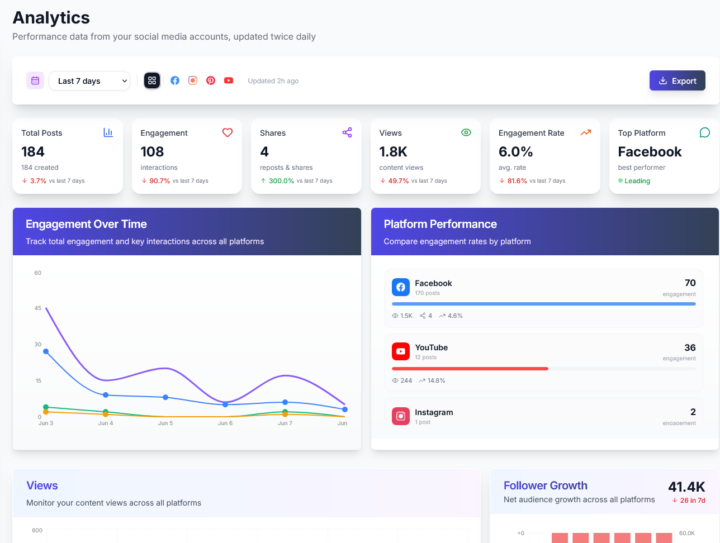The height and width of the screenshot is (543, 720).
Task: Click the Engagement heart icon
Action: [227, 133]
